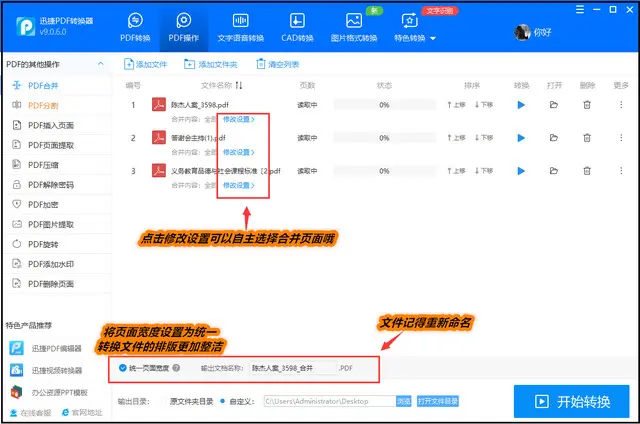The image size is (640, 424).
Task: Open the 迅捷PDF编辑器 recommended product
Action: point(46,348)
